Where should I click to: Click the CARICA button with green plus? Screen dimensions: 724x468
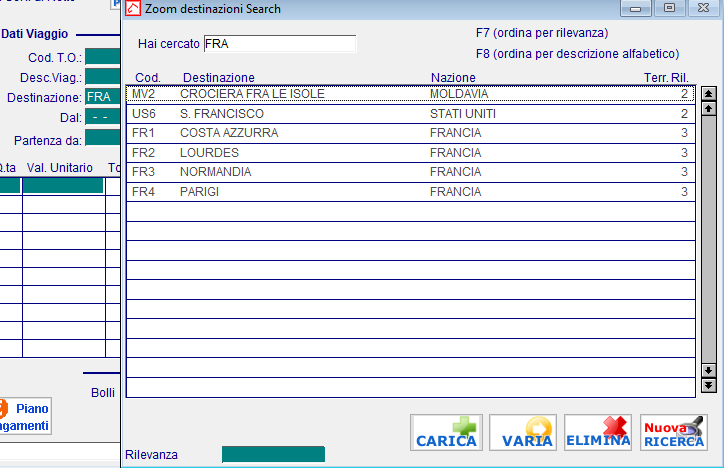coord(446,432)
